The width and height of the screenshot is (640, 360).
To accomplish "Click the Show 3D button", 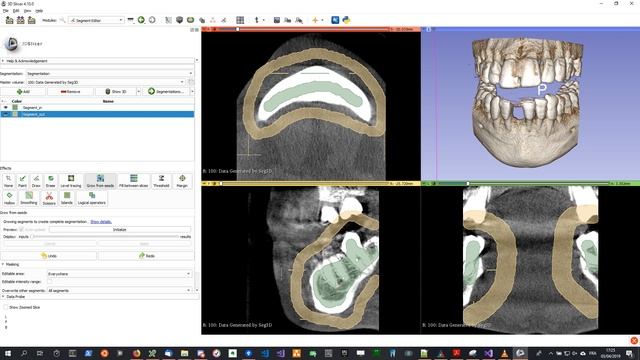I will tap(116, 91).
